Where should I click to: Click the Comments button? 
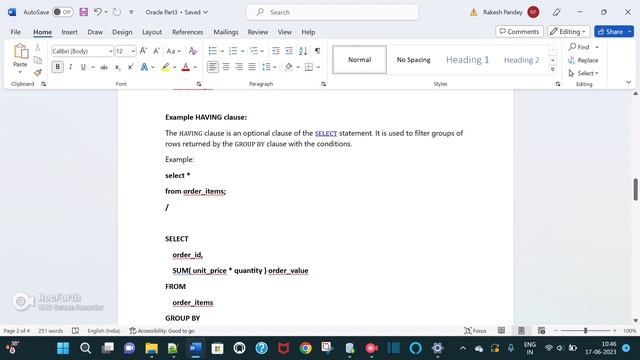click(x=519, y=31)
